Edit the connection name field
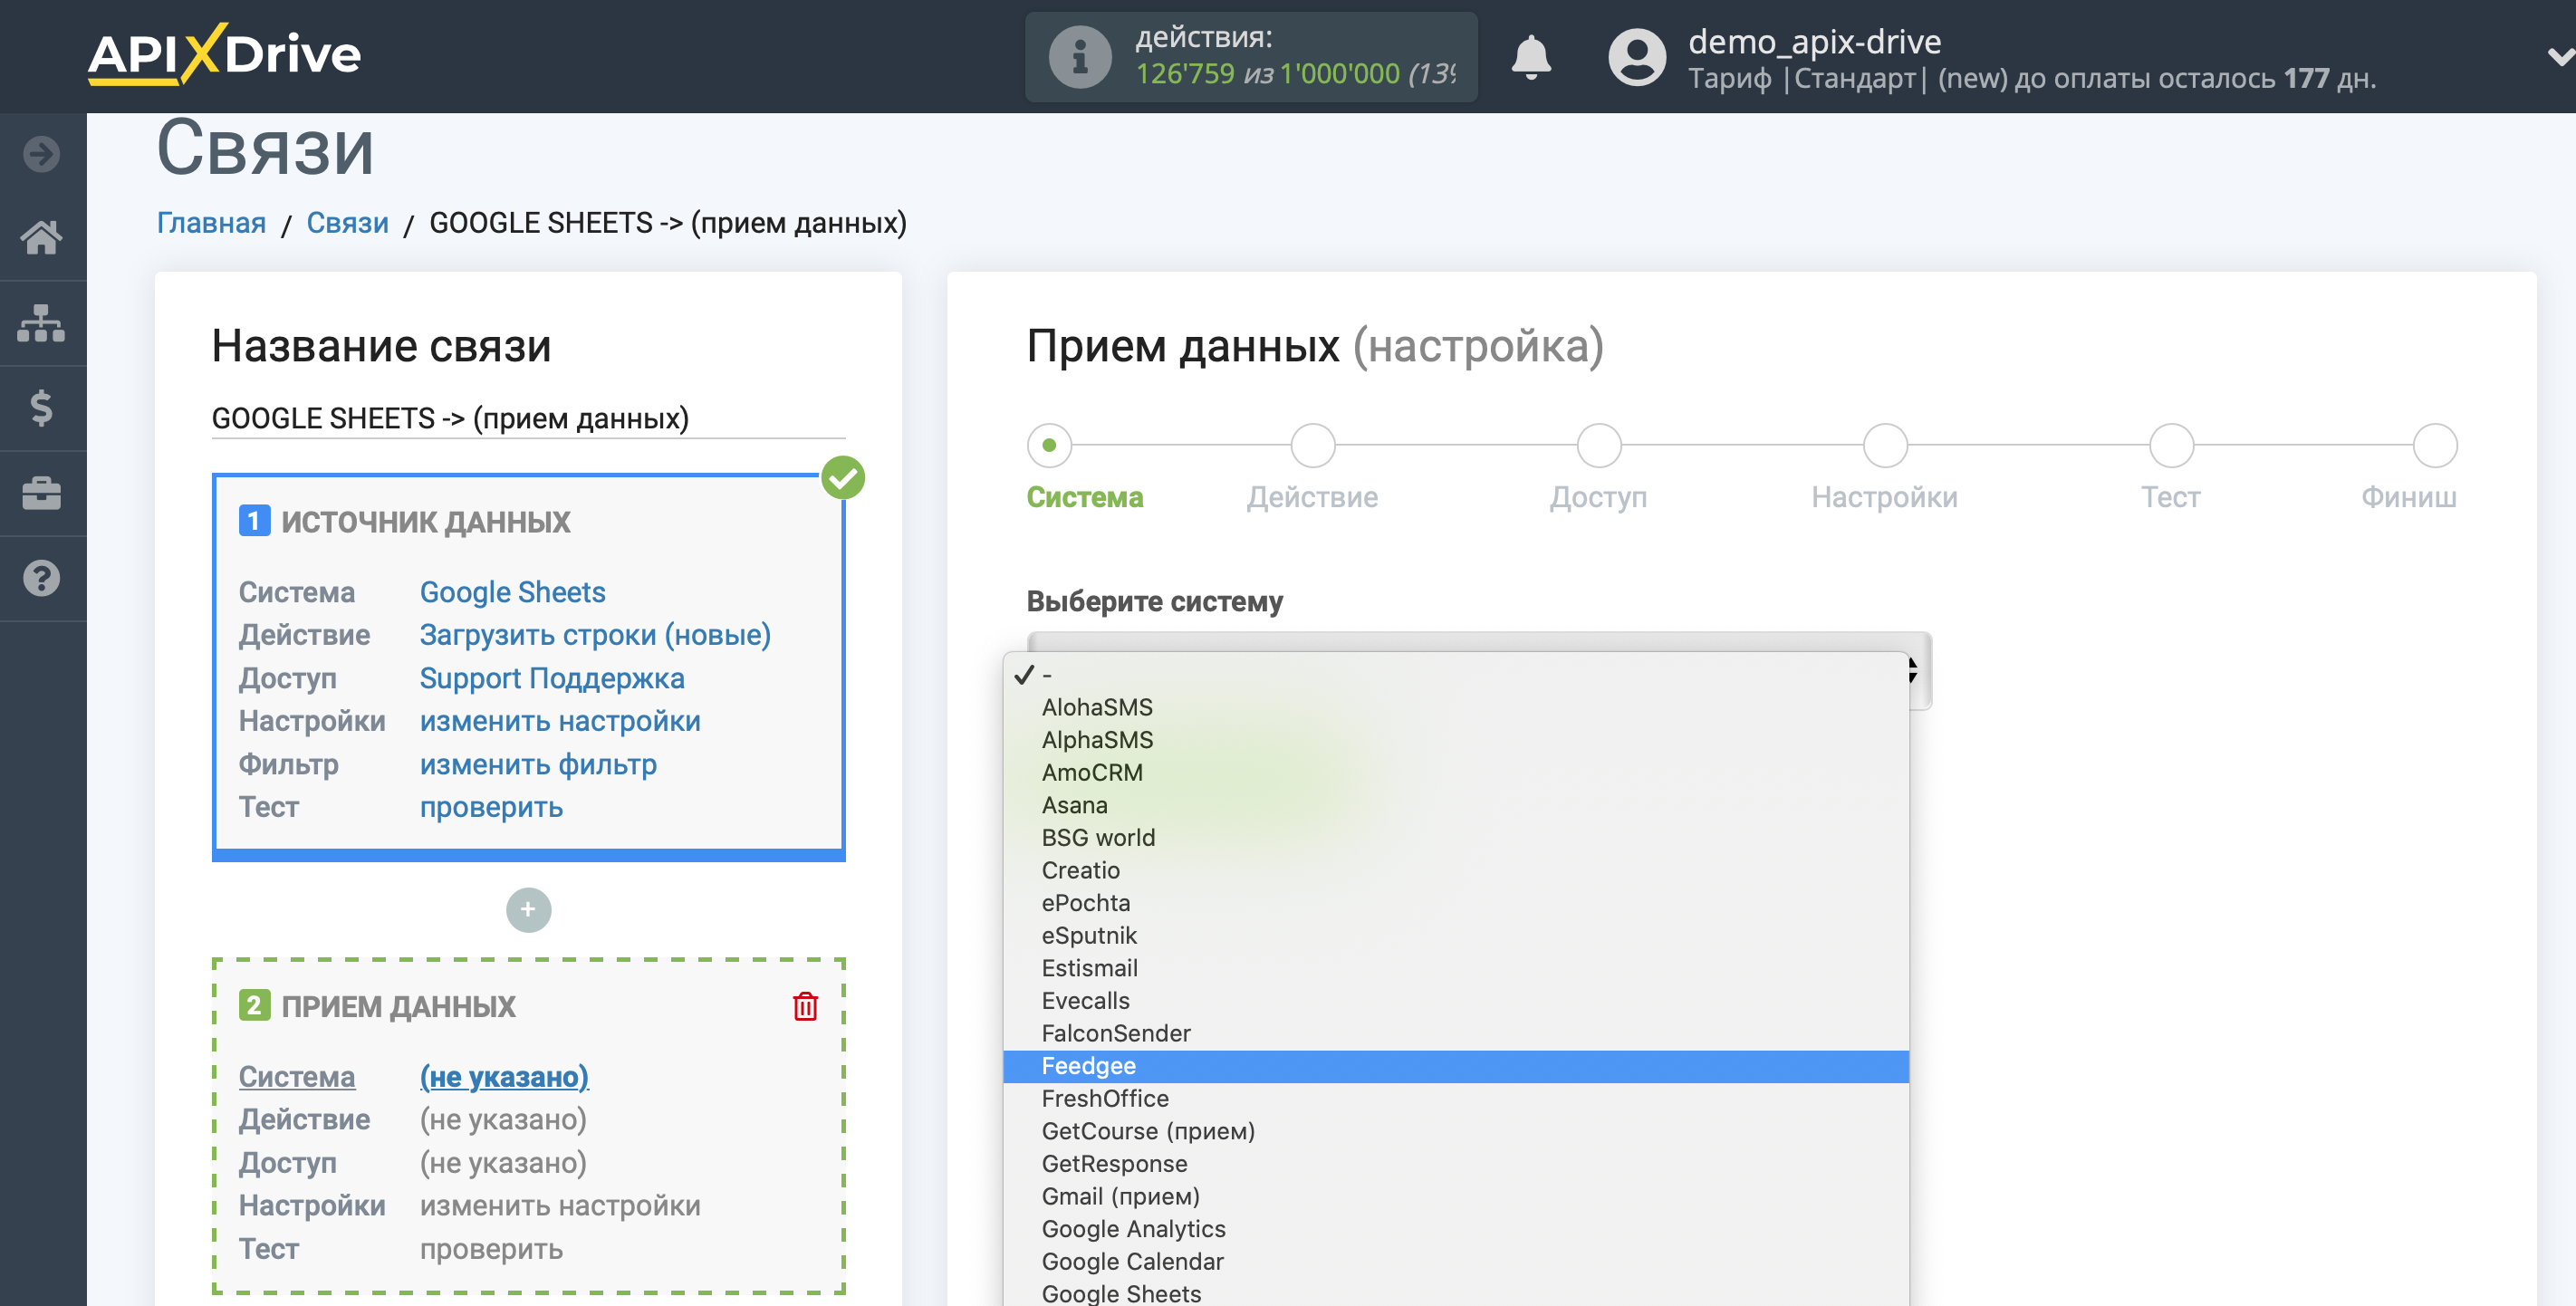 528,418
